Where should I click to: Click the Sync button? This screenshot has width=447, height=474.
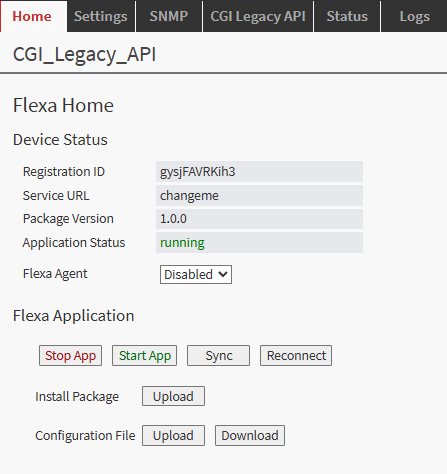tap(218, 356)
